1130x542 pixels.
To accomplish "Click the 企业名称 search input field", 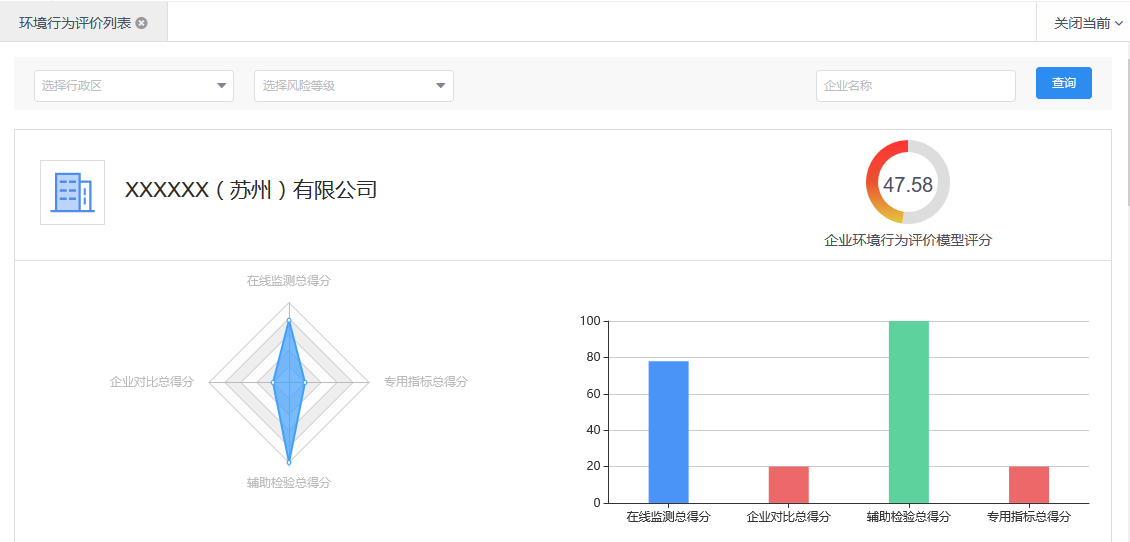I will click(915, 86).
